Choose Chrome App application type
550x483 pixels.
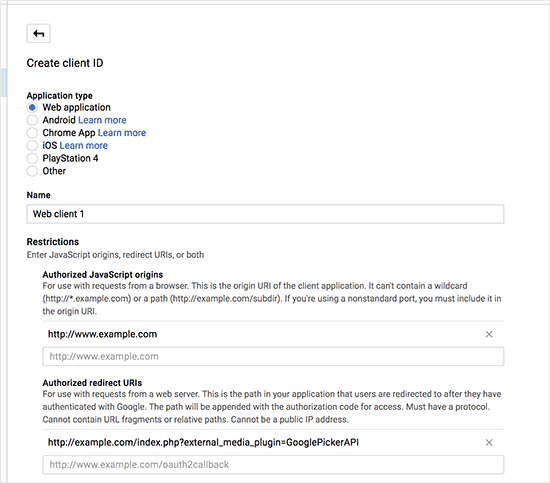click(x=32, y=133)
